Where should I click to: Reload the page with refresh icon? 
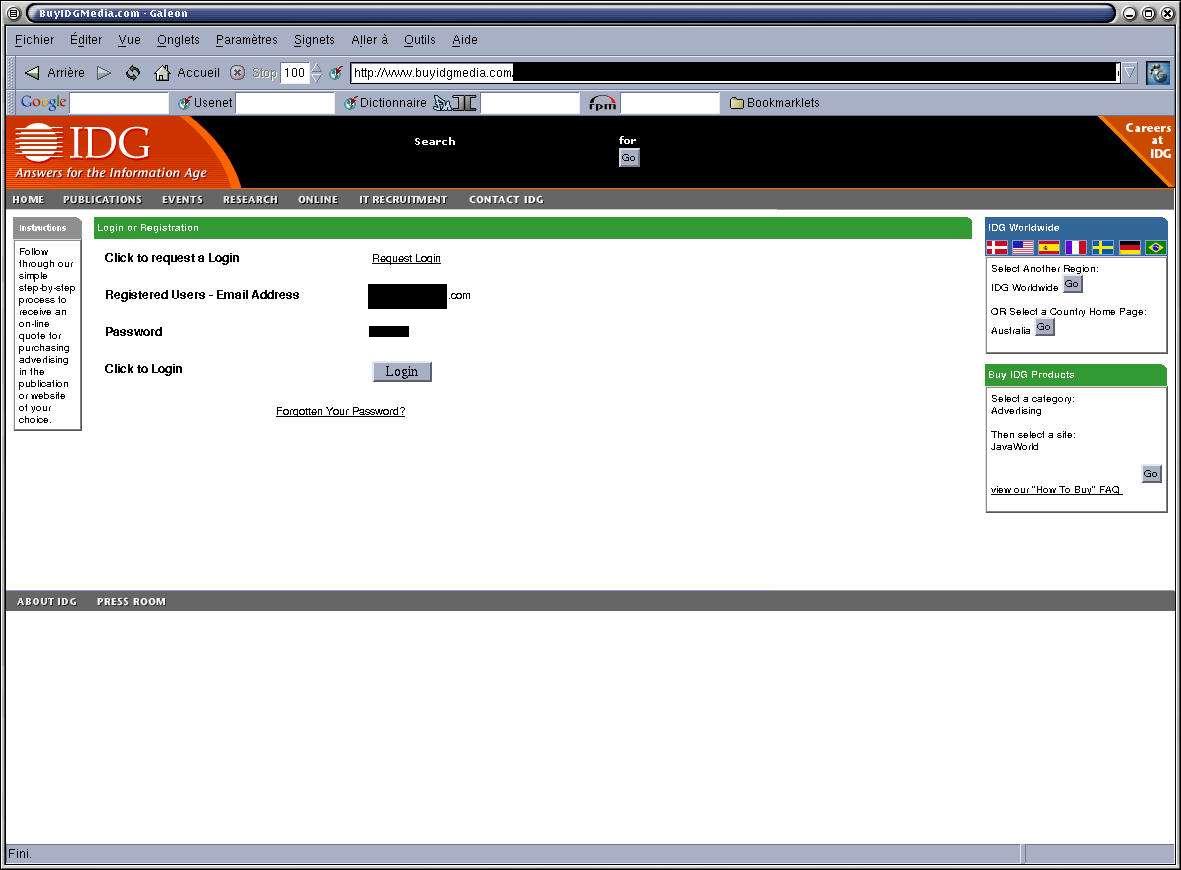(x=133, y=72)
